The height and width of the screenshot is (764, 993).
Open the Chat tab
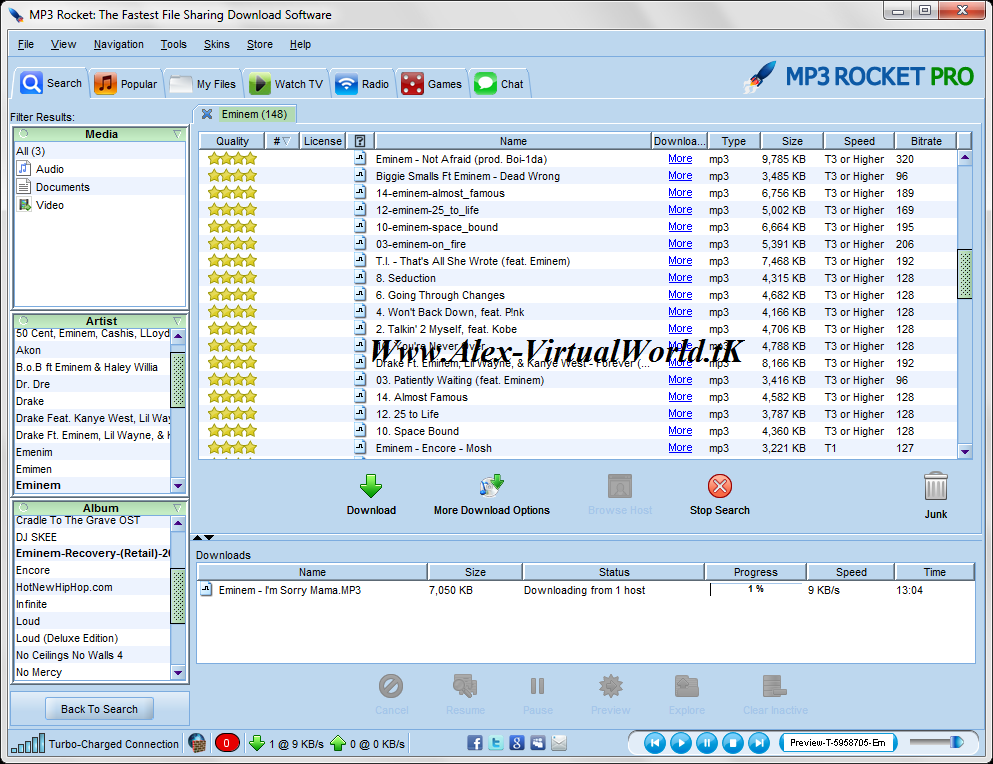[499, 84]
